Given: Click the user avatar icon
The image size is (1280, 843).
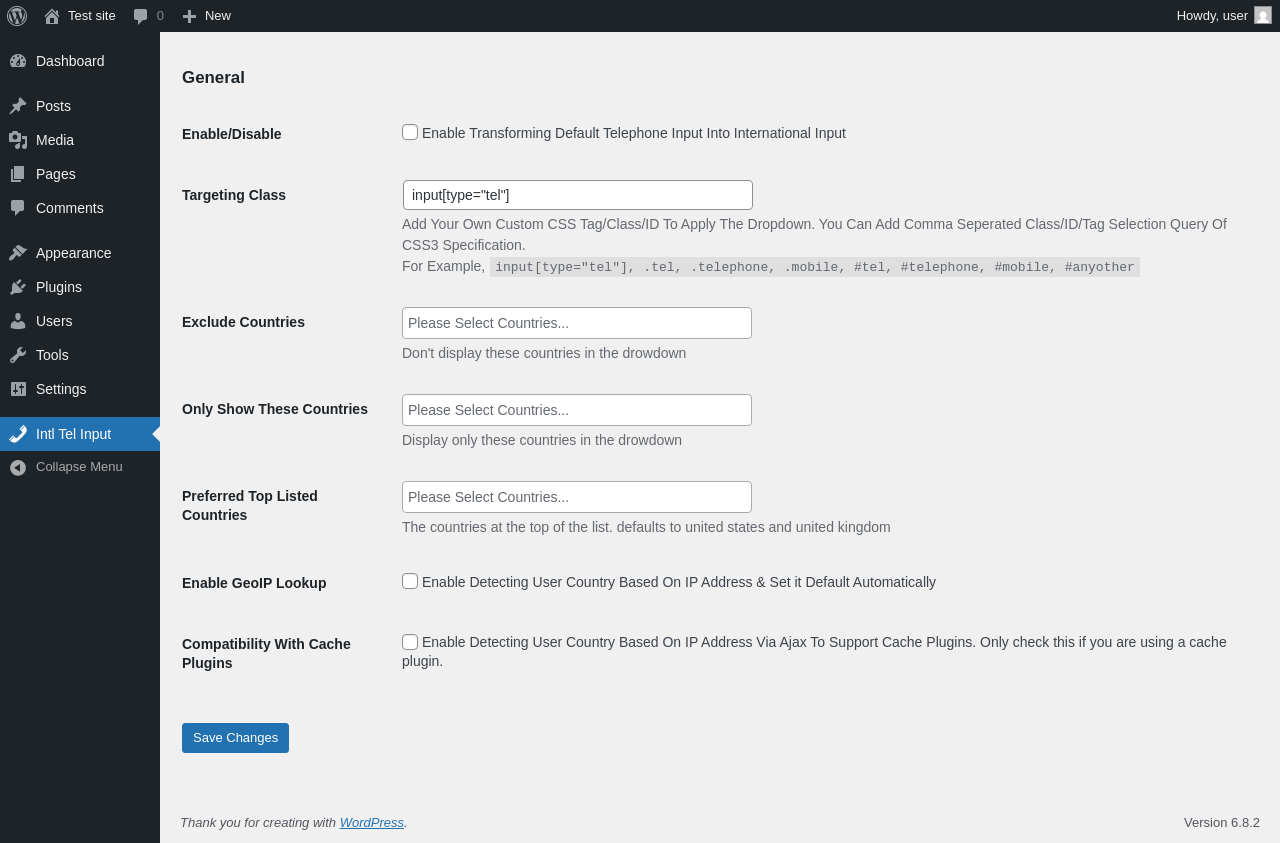Looking at the screenshot, I should (1263, 15).
